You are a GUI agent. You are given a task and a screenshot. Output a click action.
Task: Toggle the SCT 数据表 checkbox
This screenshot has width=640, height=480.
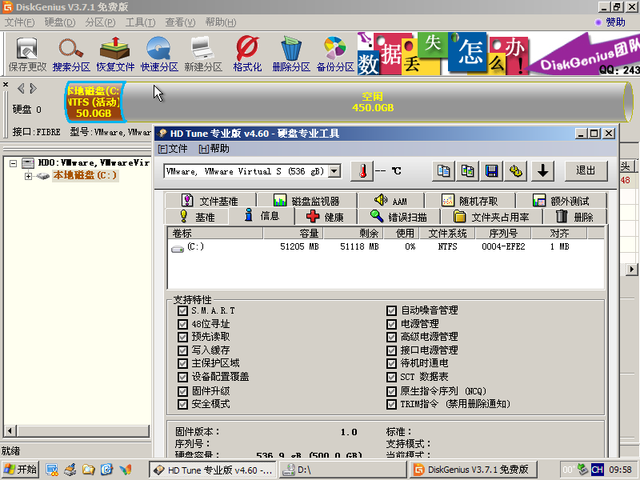pos(391,377)
